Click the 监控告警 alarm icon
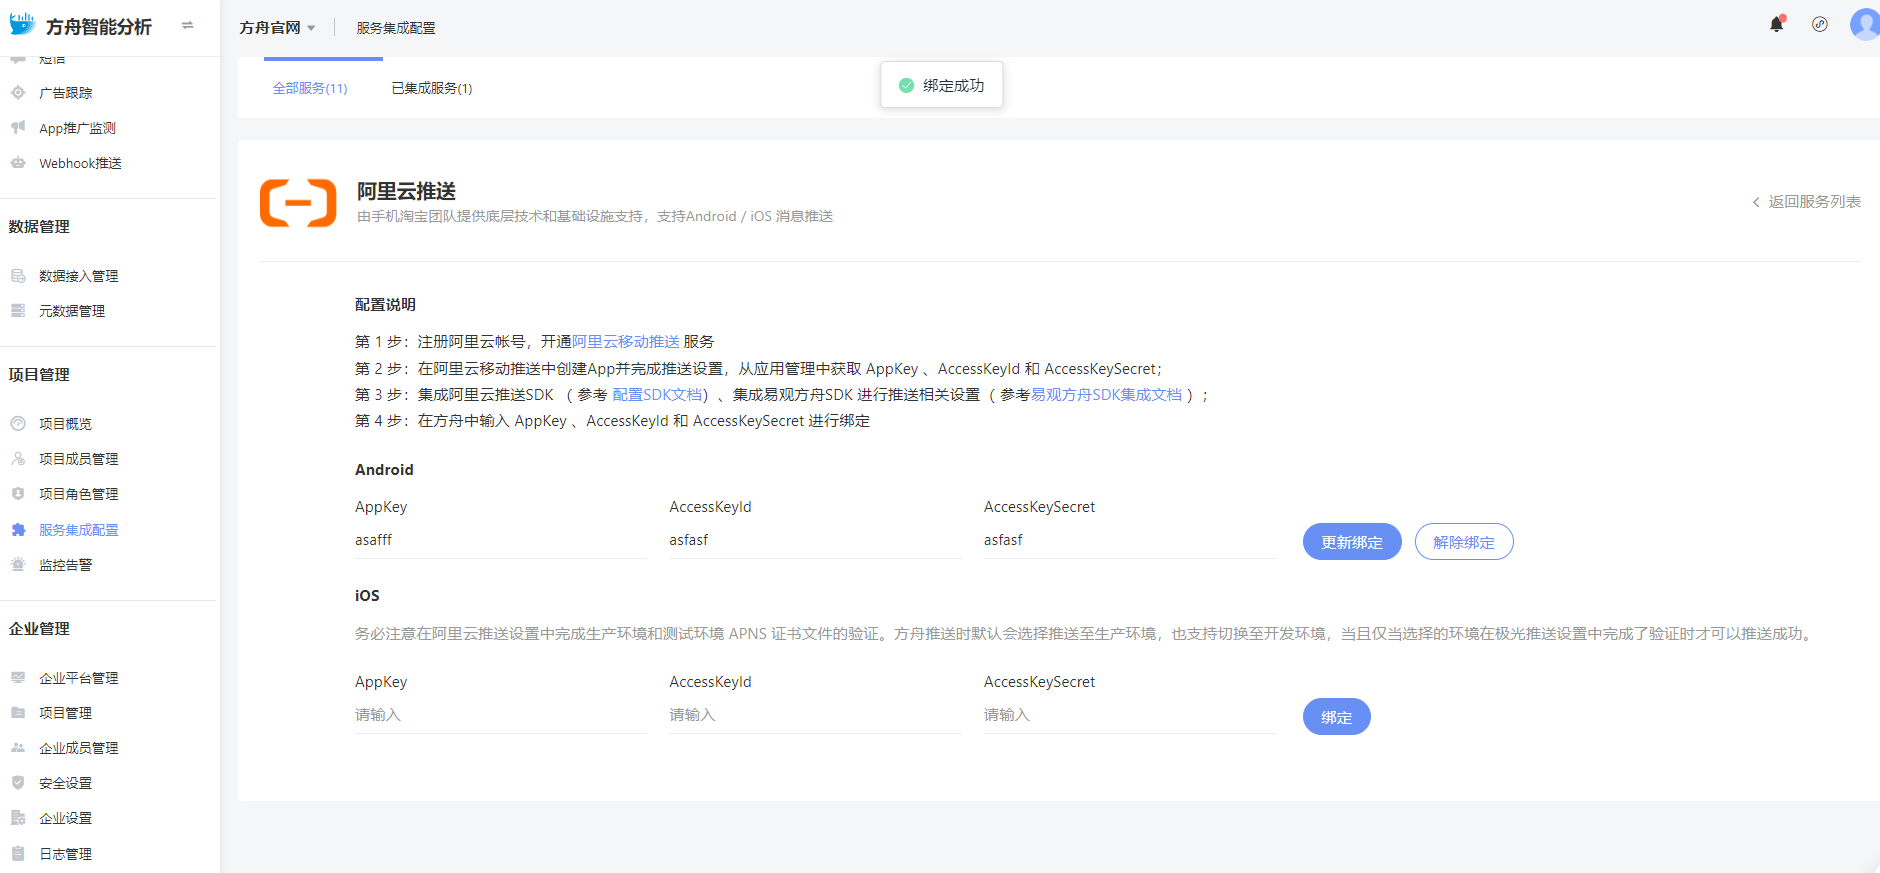This screenshot has height=873, width=1880. (18, 565)
